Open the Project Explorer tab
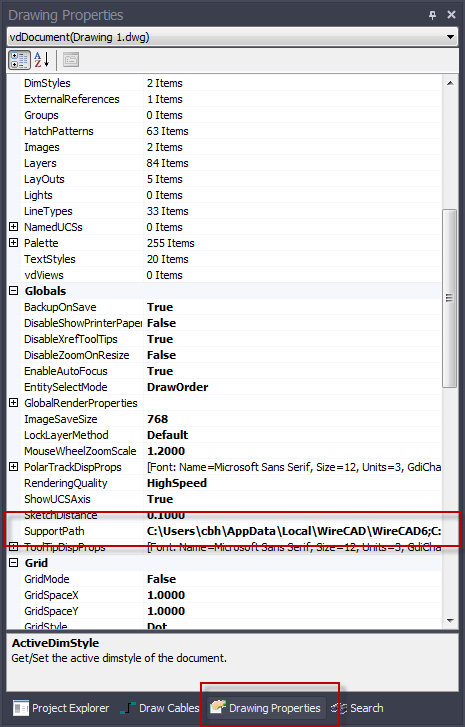 pyautogui.click(x=61, y=708)
